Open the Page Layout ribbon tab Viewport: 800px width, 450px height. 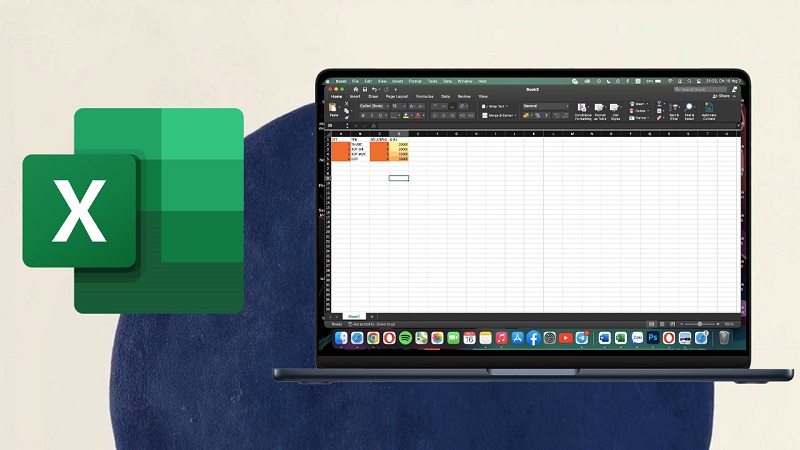point(396,96)
